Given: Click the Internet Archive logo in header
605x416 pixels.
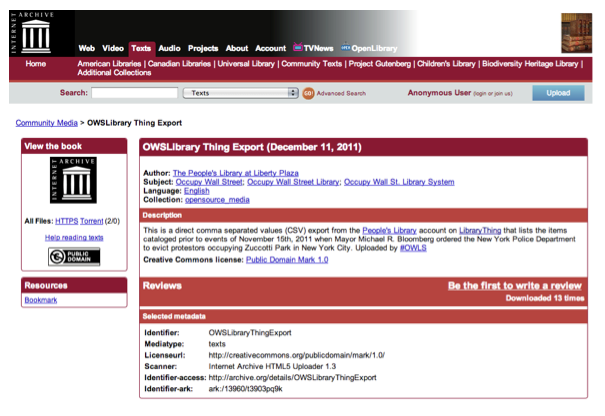Looking at the screenshot, I should pyautogui.click(x=34, y=33).
